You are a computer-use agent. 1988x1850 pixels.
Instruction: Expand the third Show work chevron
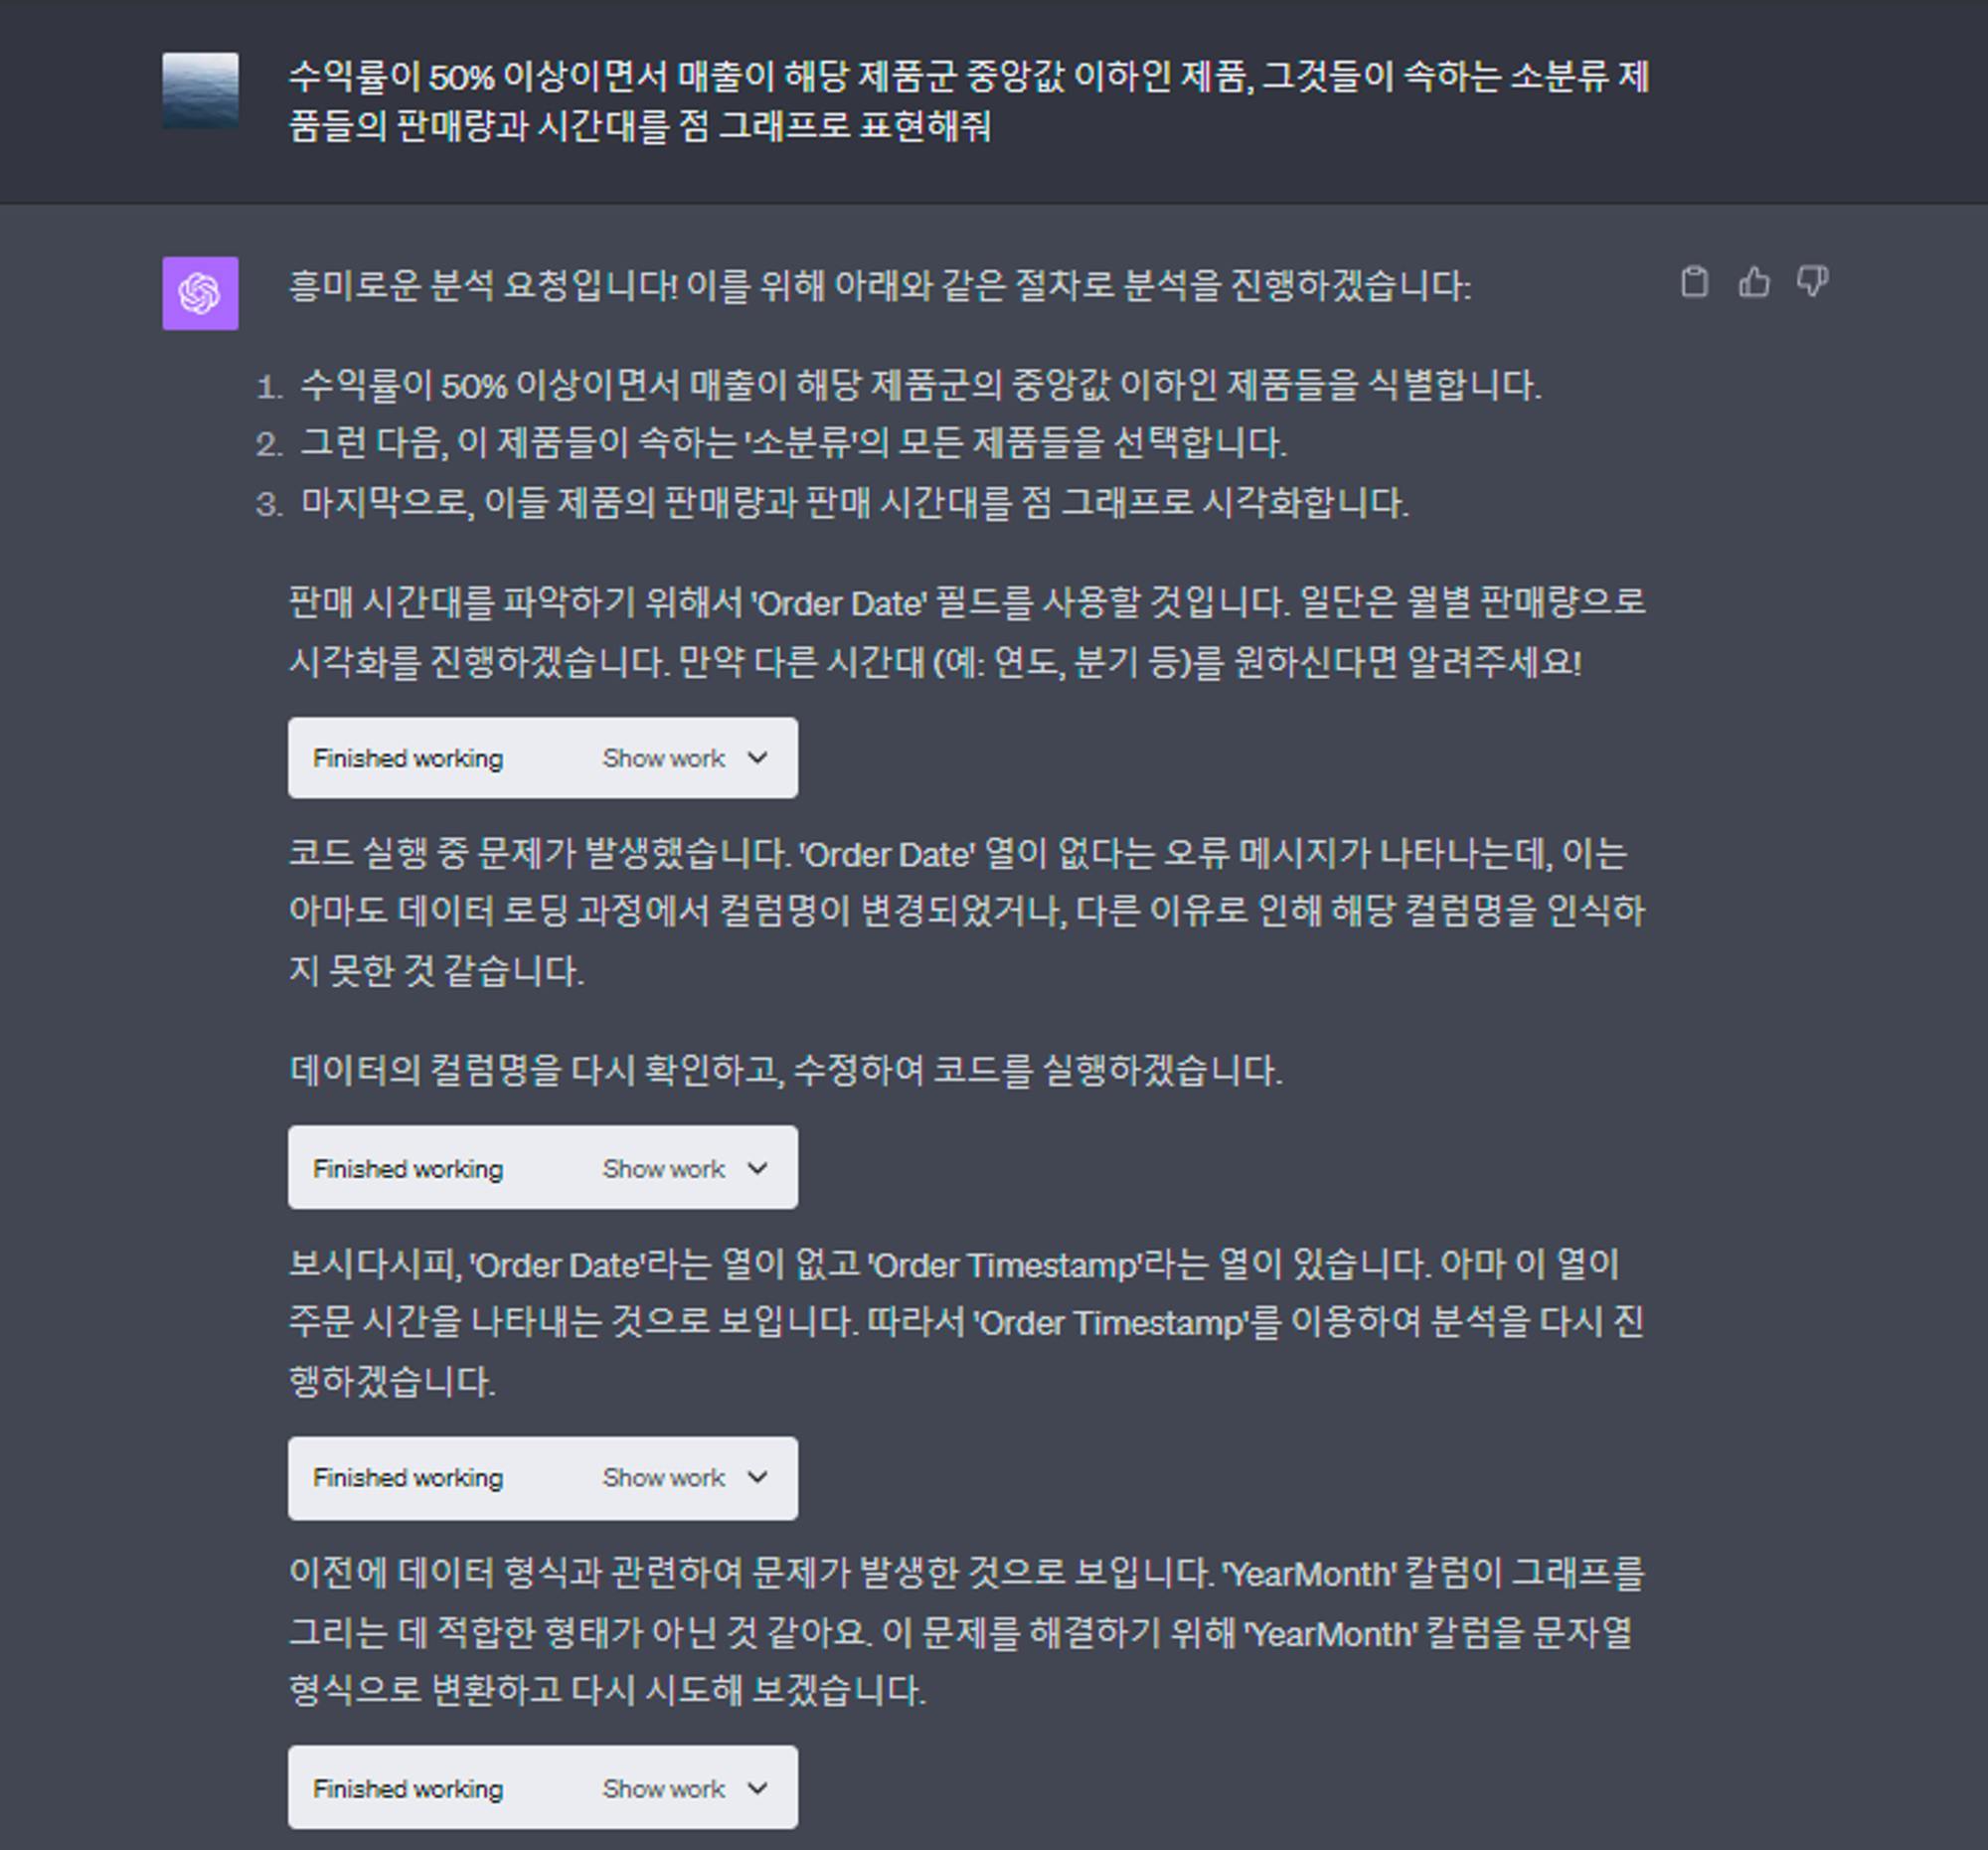(x=758, y=1477)
